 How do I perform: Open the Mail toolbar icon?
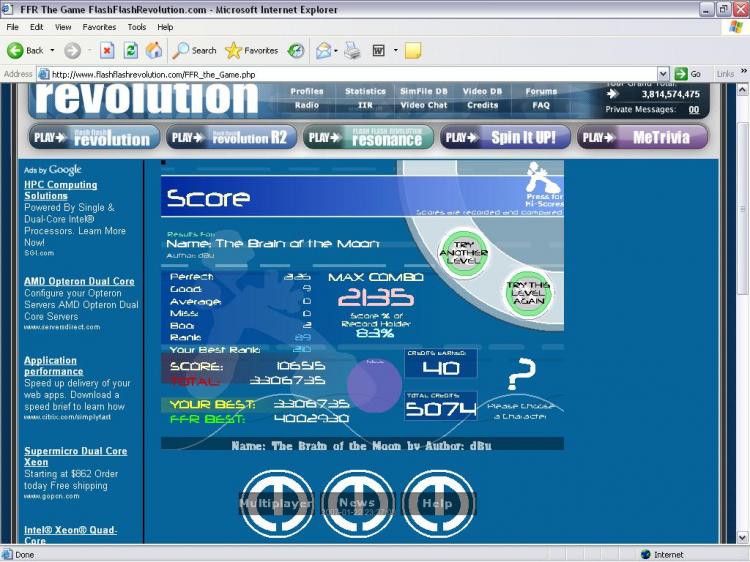323,50
